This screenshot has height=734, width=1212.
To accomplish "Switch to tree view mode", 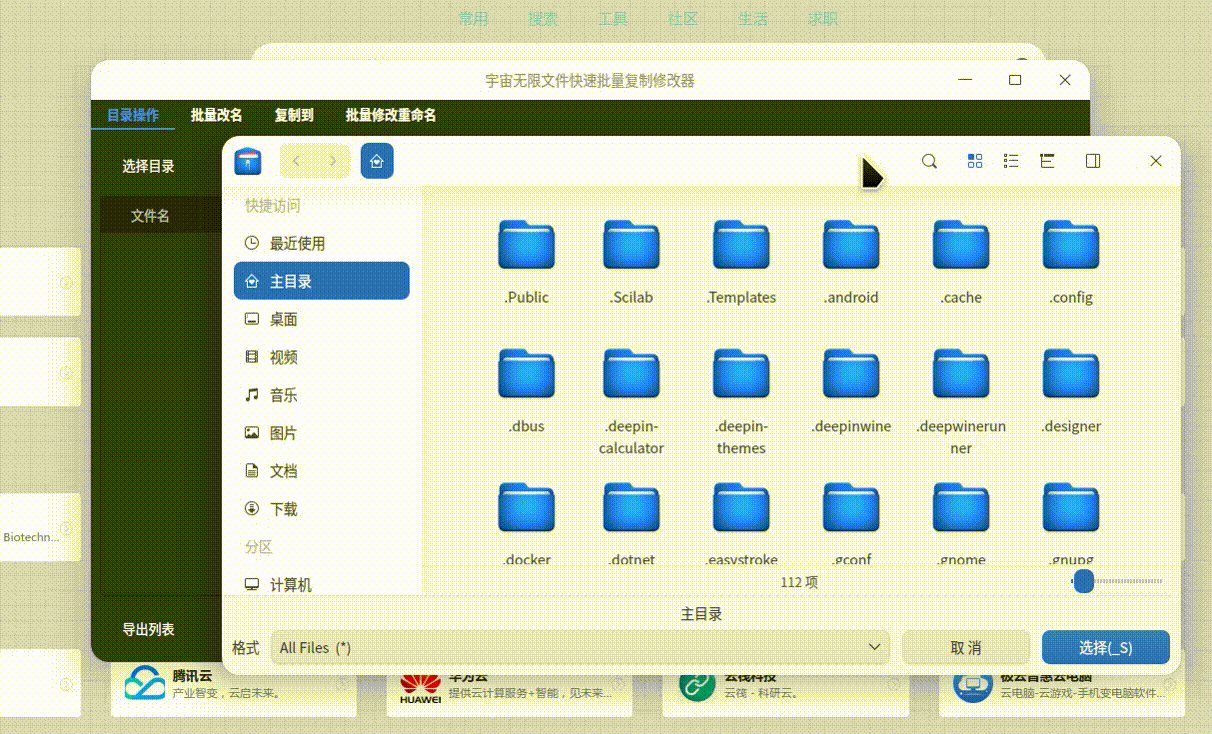I will click(x=1048, y=161).
